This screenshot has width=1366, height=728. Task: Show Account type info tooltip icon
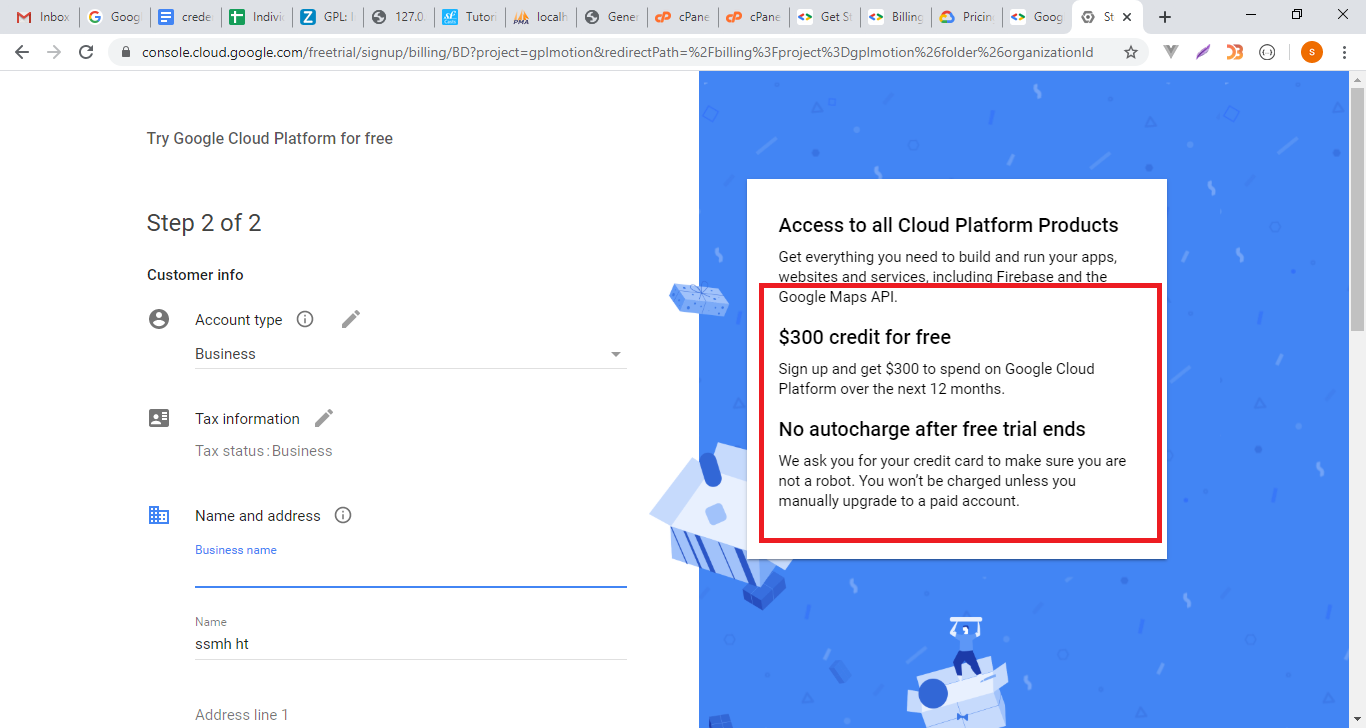pyautogui.click(x=306, y=319)
